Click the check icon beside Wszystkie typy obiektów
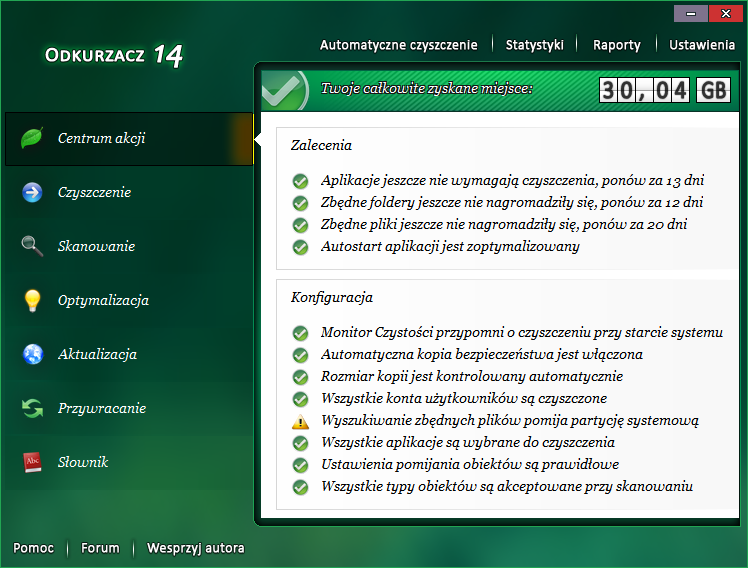Screen dimensions: 748x568 click(301, 487)
